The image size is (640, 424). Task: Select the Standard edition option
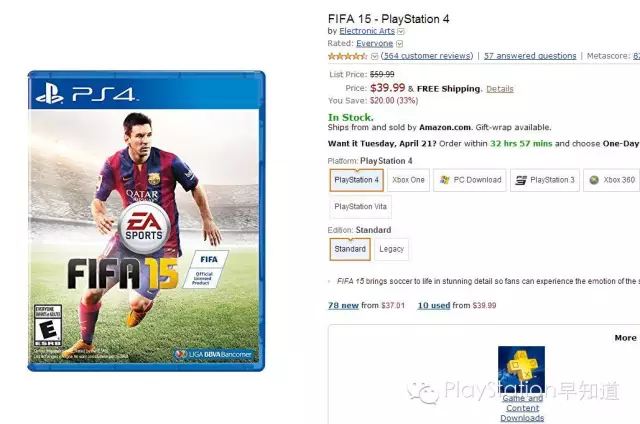point(350,249)
